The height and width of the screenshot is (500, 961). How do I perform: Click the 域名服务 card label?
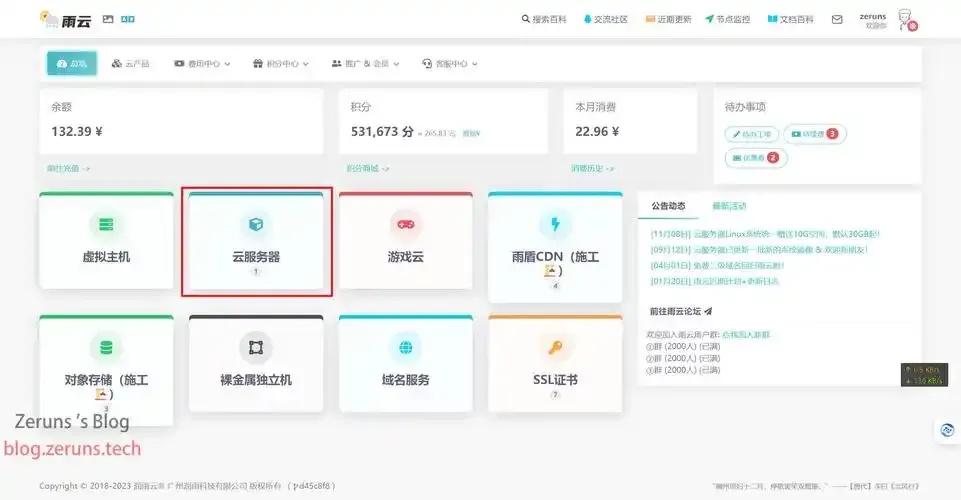(406, 380)
